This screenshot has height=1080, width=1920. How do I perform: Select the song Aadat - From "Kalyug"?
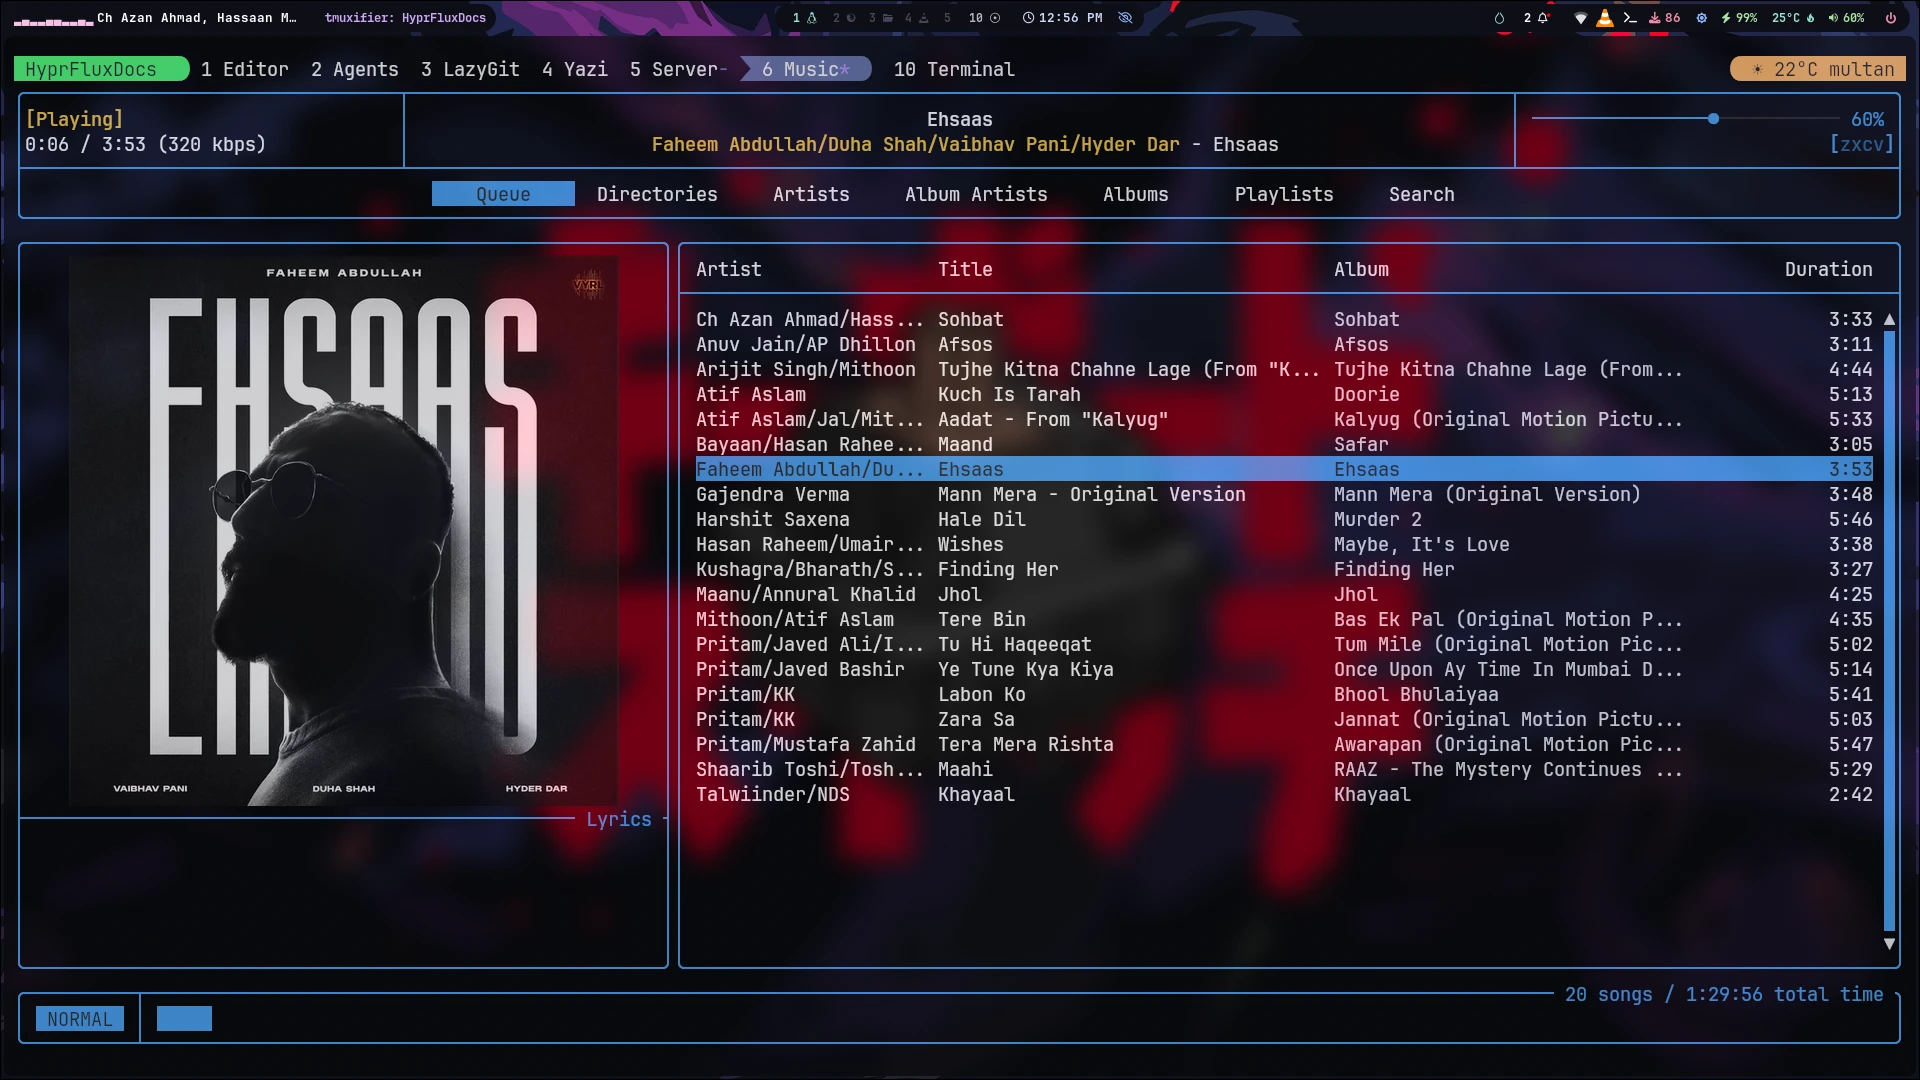1284,419
